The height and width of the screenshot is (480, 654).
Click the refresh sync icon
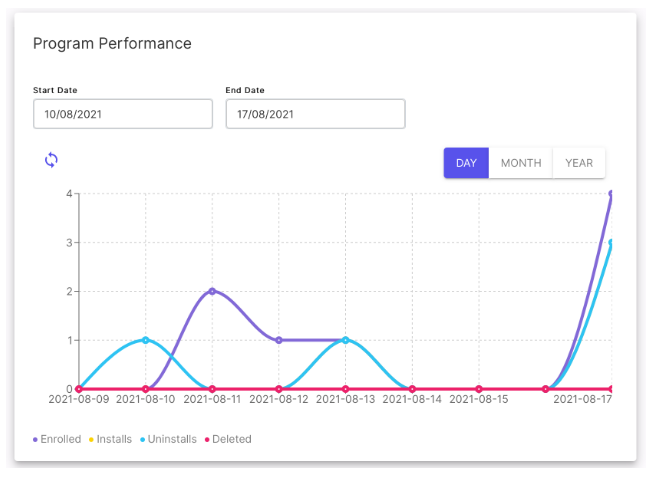51,160
